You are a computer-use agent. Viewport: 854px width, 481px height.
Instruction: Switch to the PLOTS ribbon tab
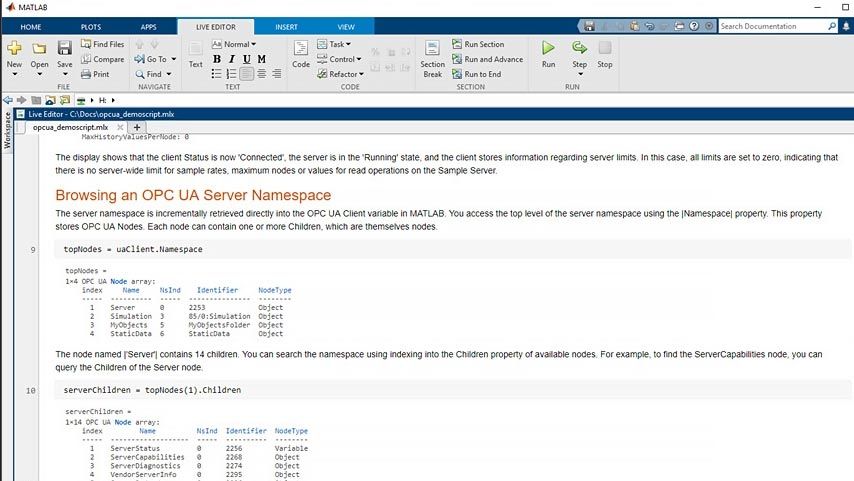(90, 27)
